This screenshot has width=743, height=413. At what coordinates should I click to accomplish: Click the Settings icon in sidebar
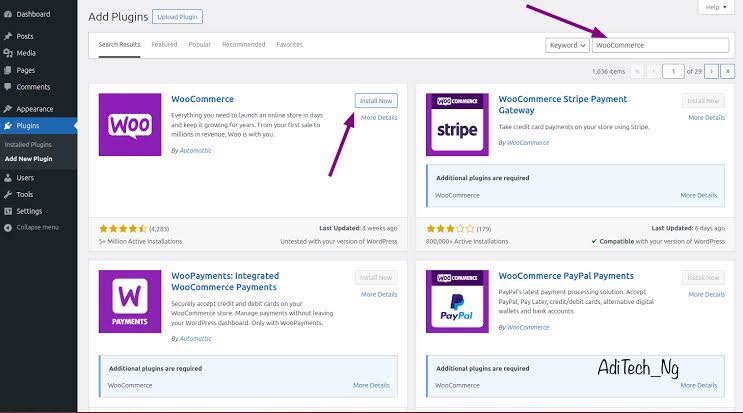[x=8, y=211]
